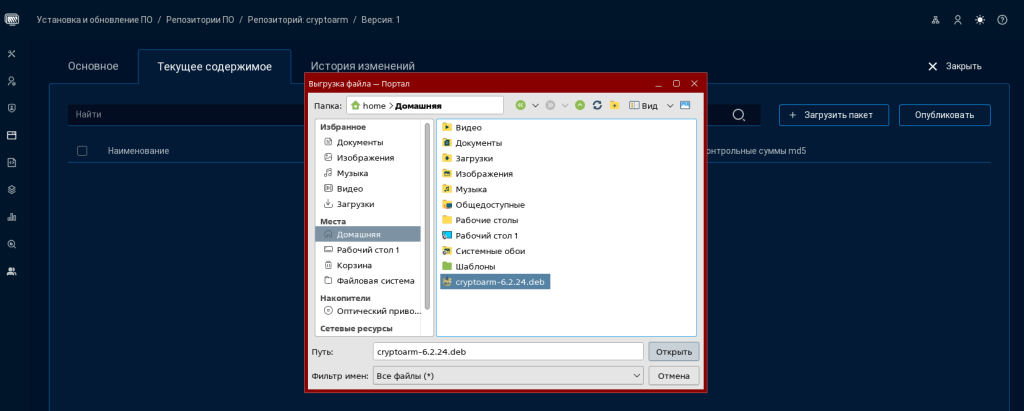Click the network hierarchy icon in header
Screen dimensions: 1024x411
(936, 20)
